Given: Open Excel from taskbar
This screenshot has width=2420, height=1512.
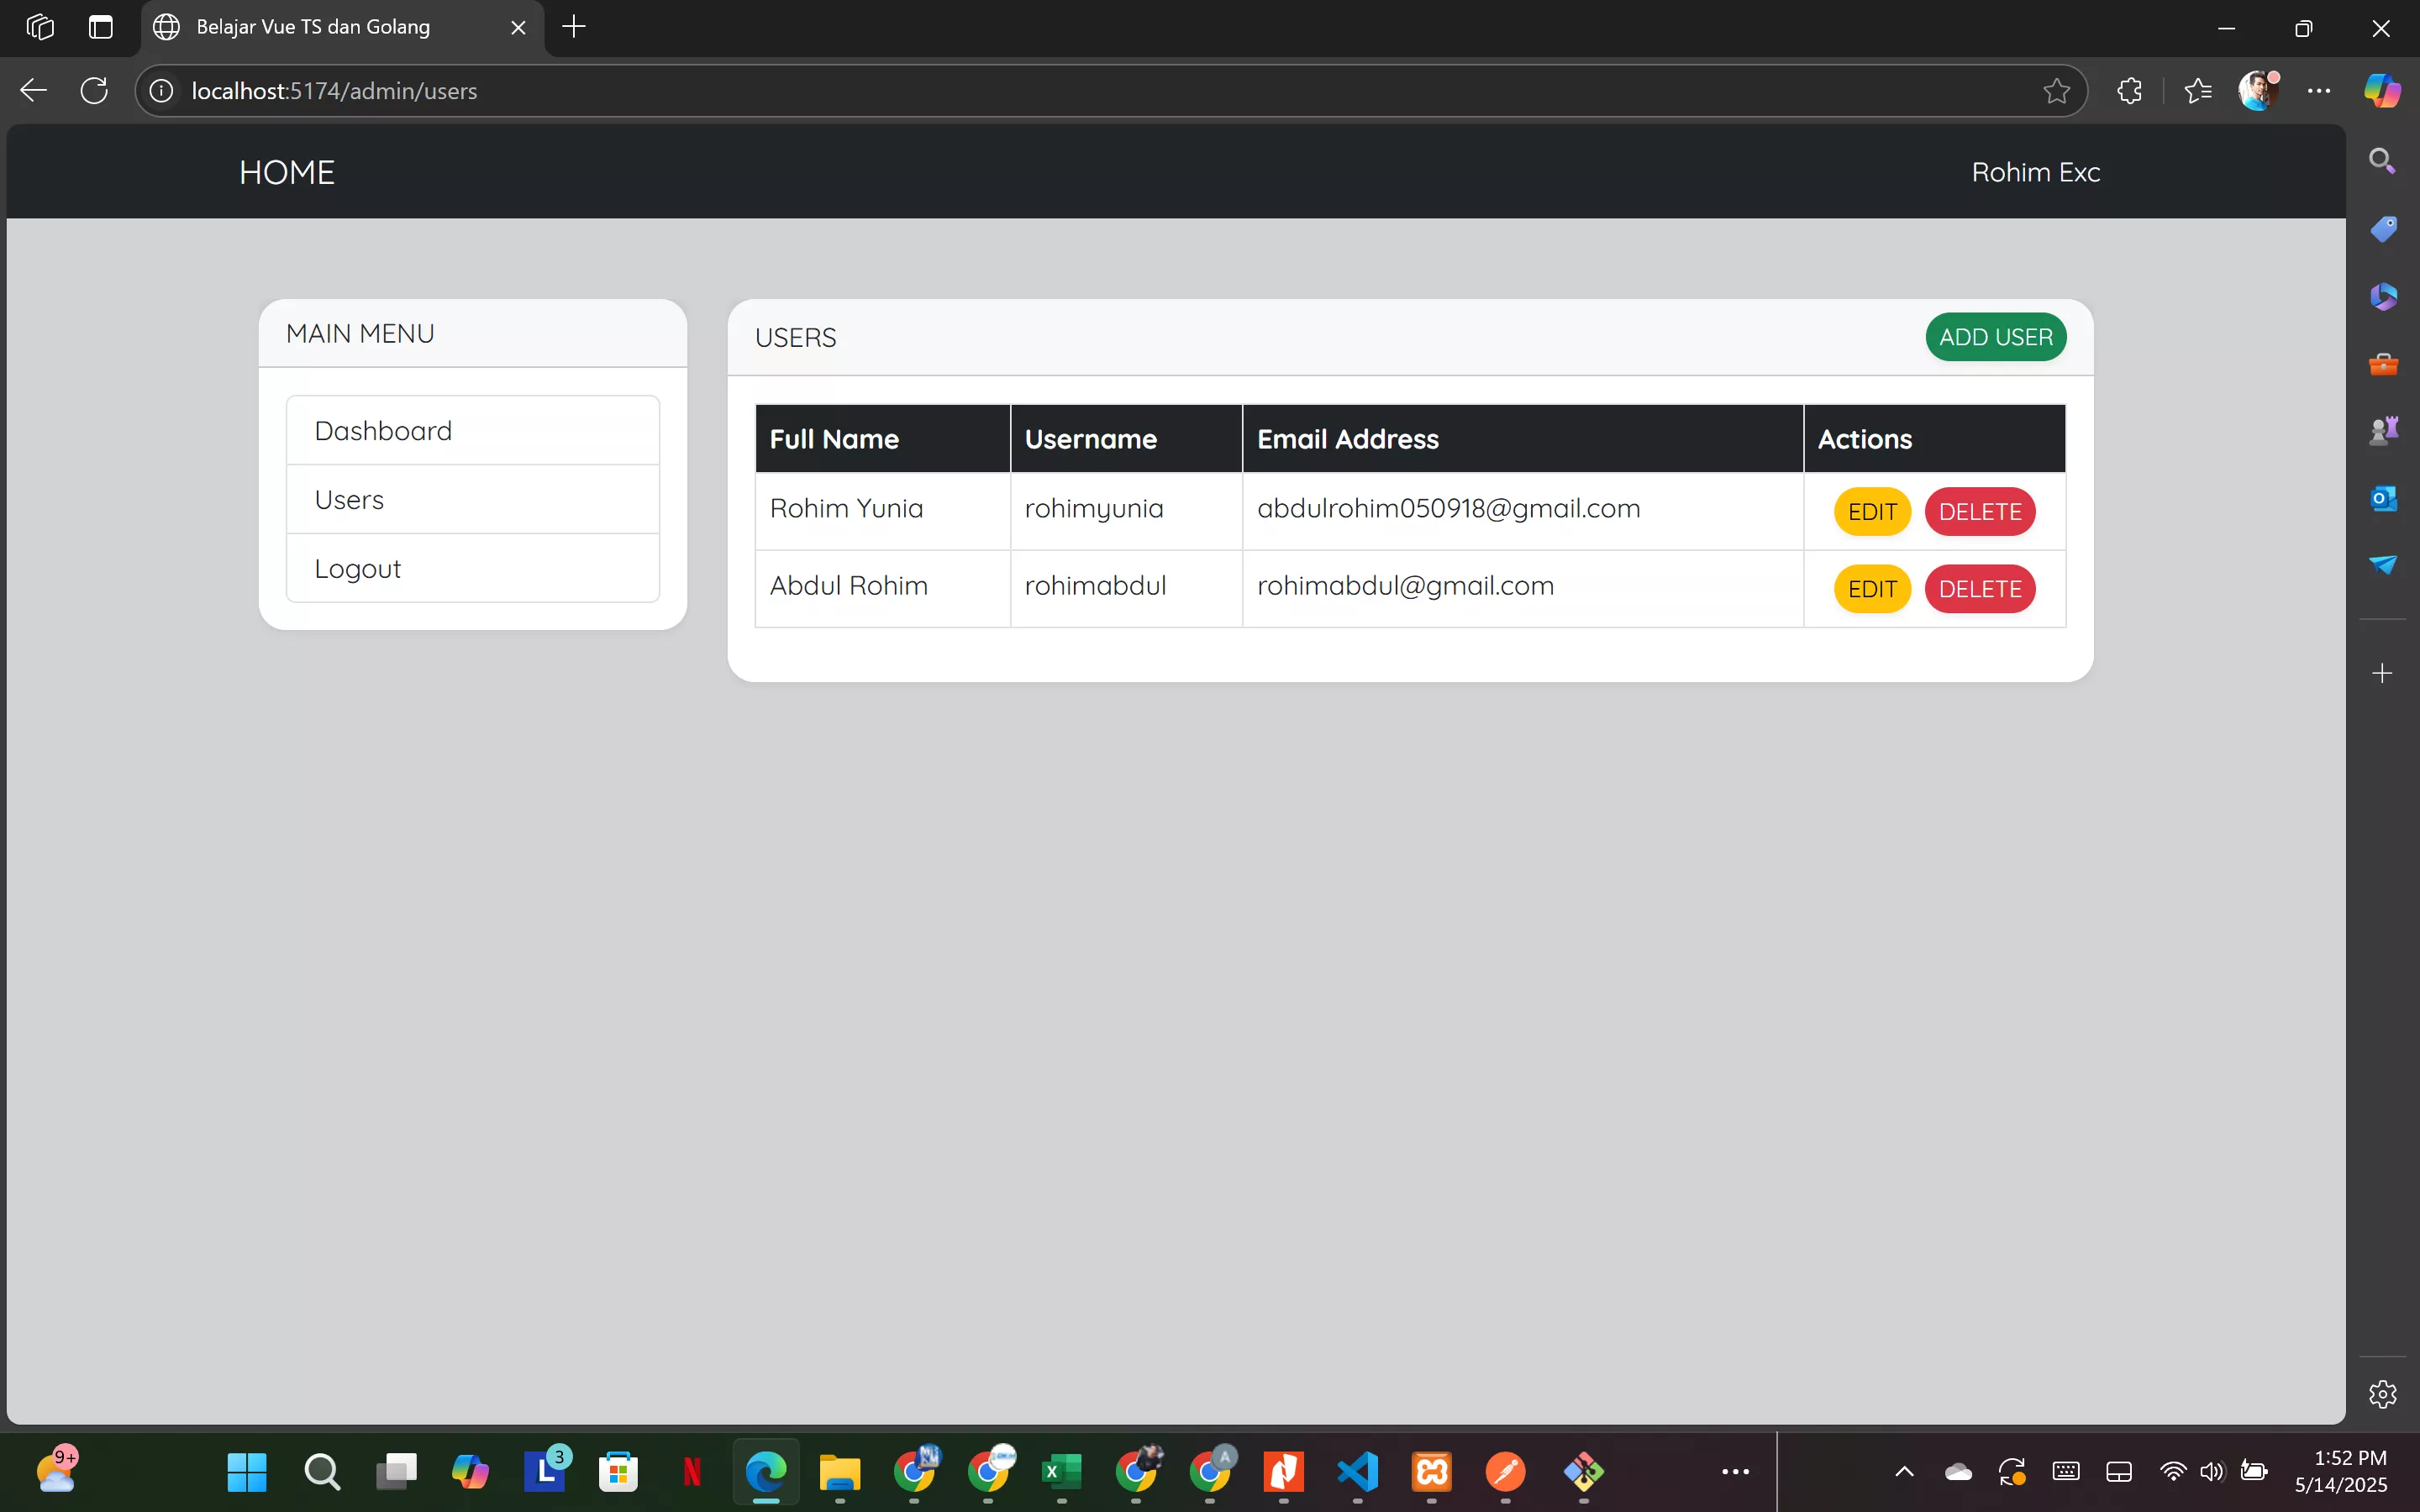Looking at the screenshot, I should click(1062, 1472).
